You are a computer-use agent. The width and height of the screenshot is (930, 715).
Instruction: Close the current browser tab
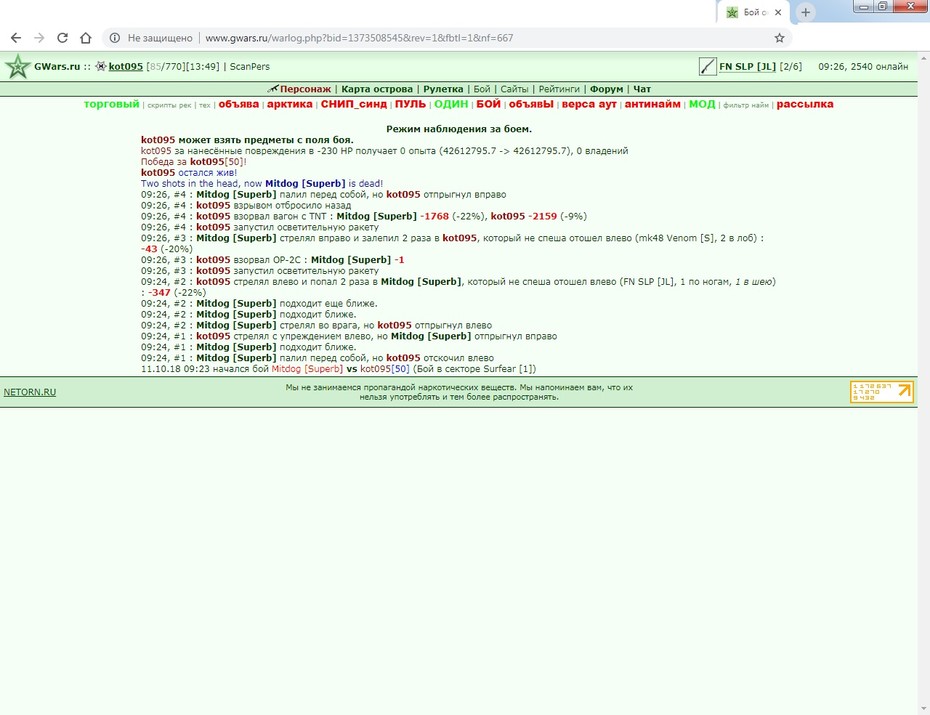coord(778,12)
